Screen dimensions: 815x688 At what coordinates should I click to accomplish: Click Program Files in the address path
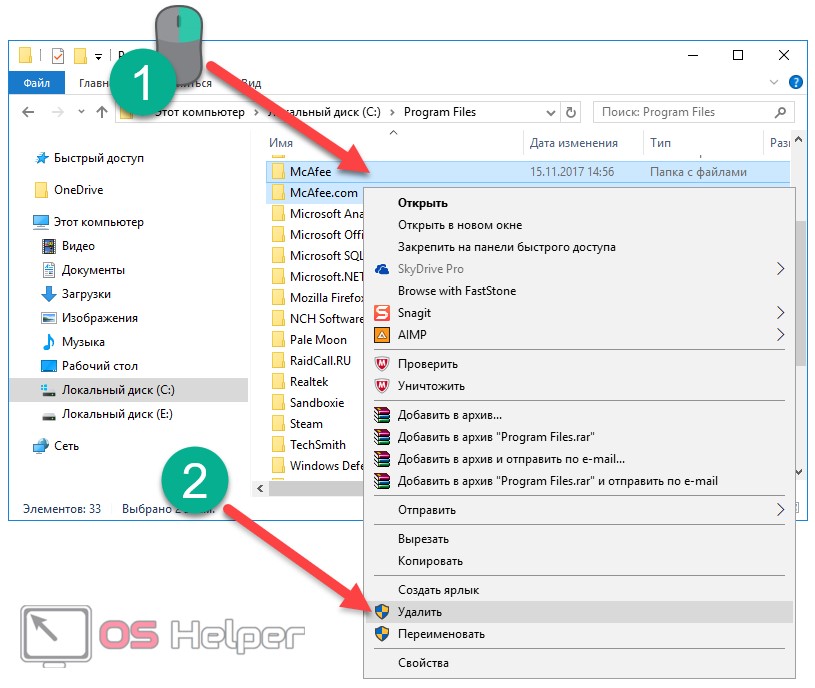[x=440, y=112]
